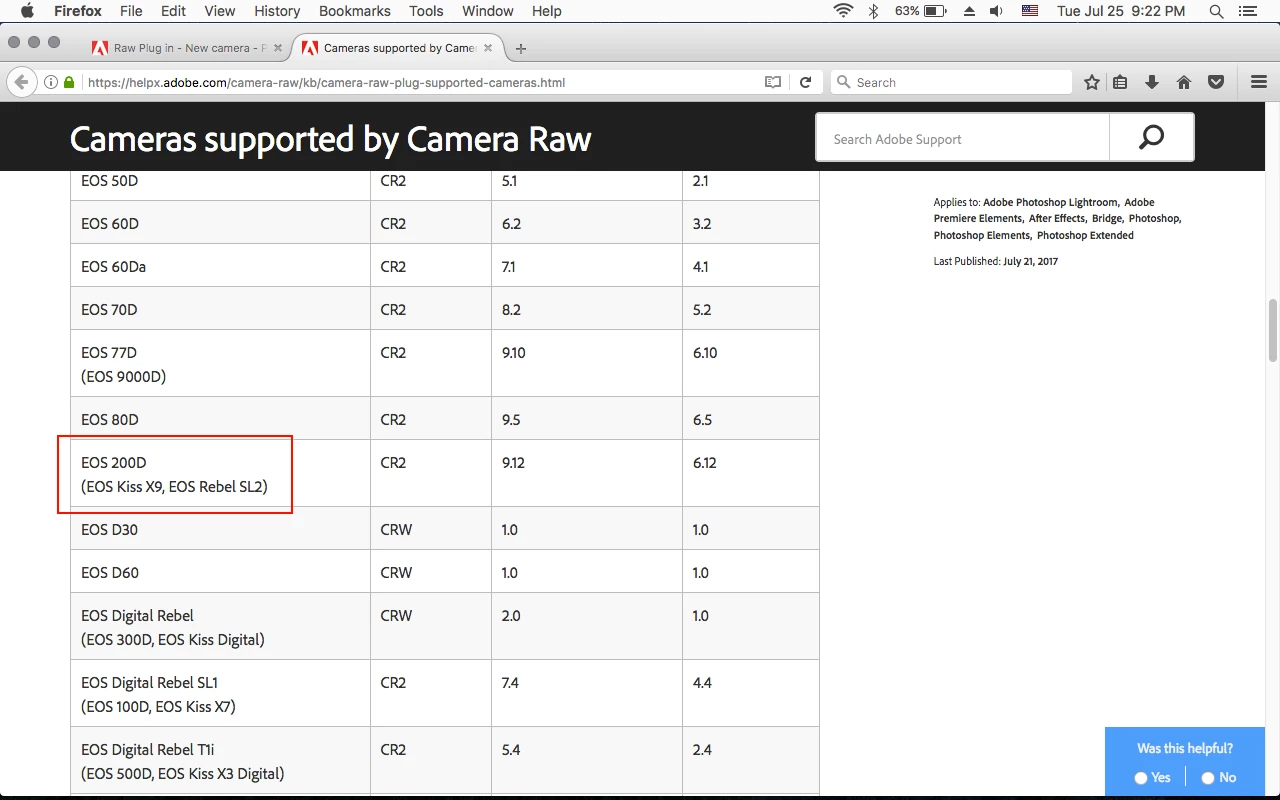Open Photoshop Elements link
The image size is (1280, 800).
point(981,235)
